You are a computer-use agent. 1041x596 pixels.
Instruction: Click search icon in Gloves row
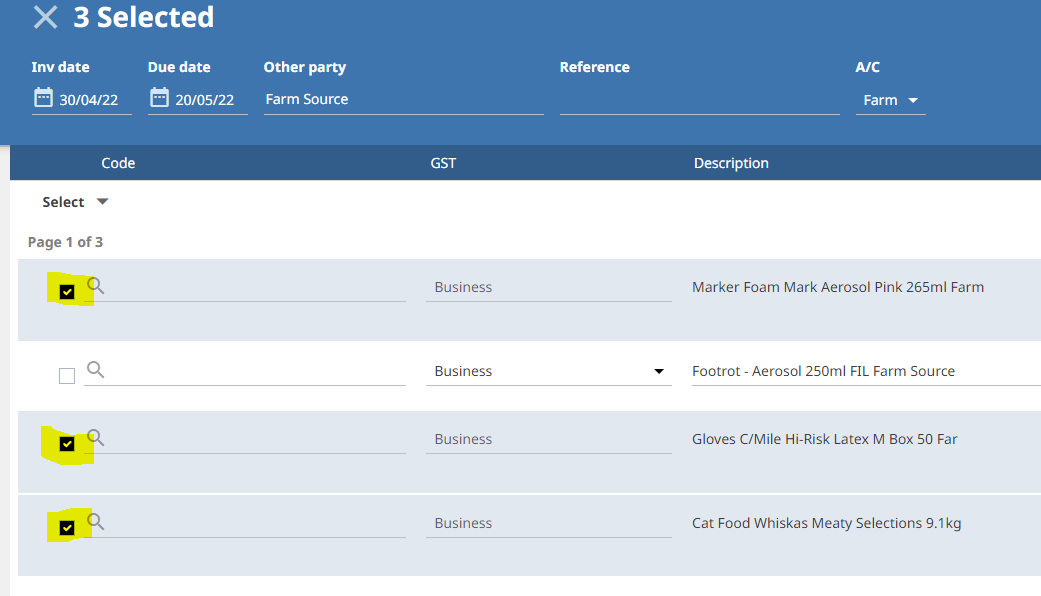[x=96, y=438]
